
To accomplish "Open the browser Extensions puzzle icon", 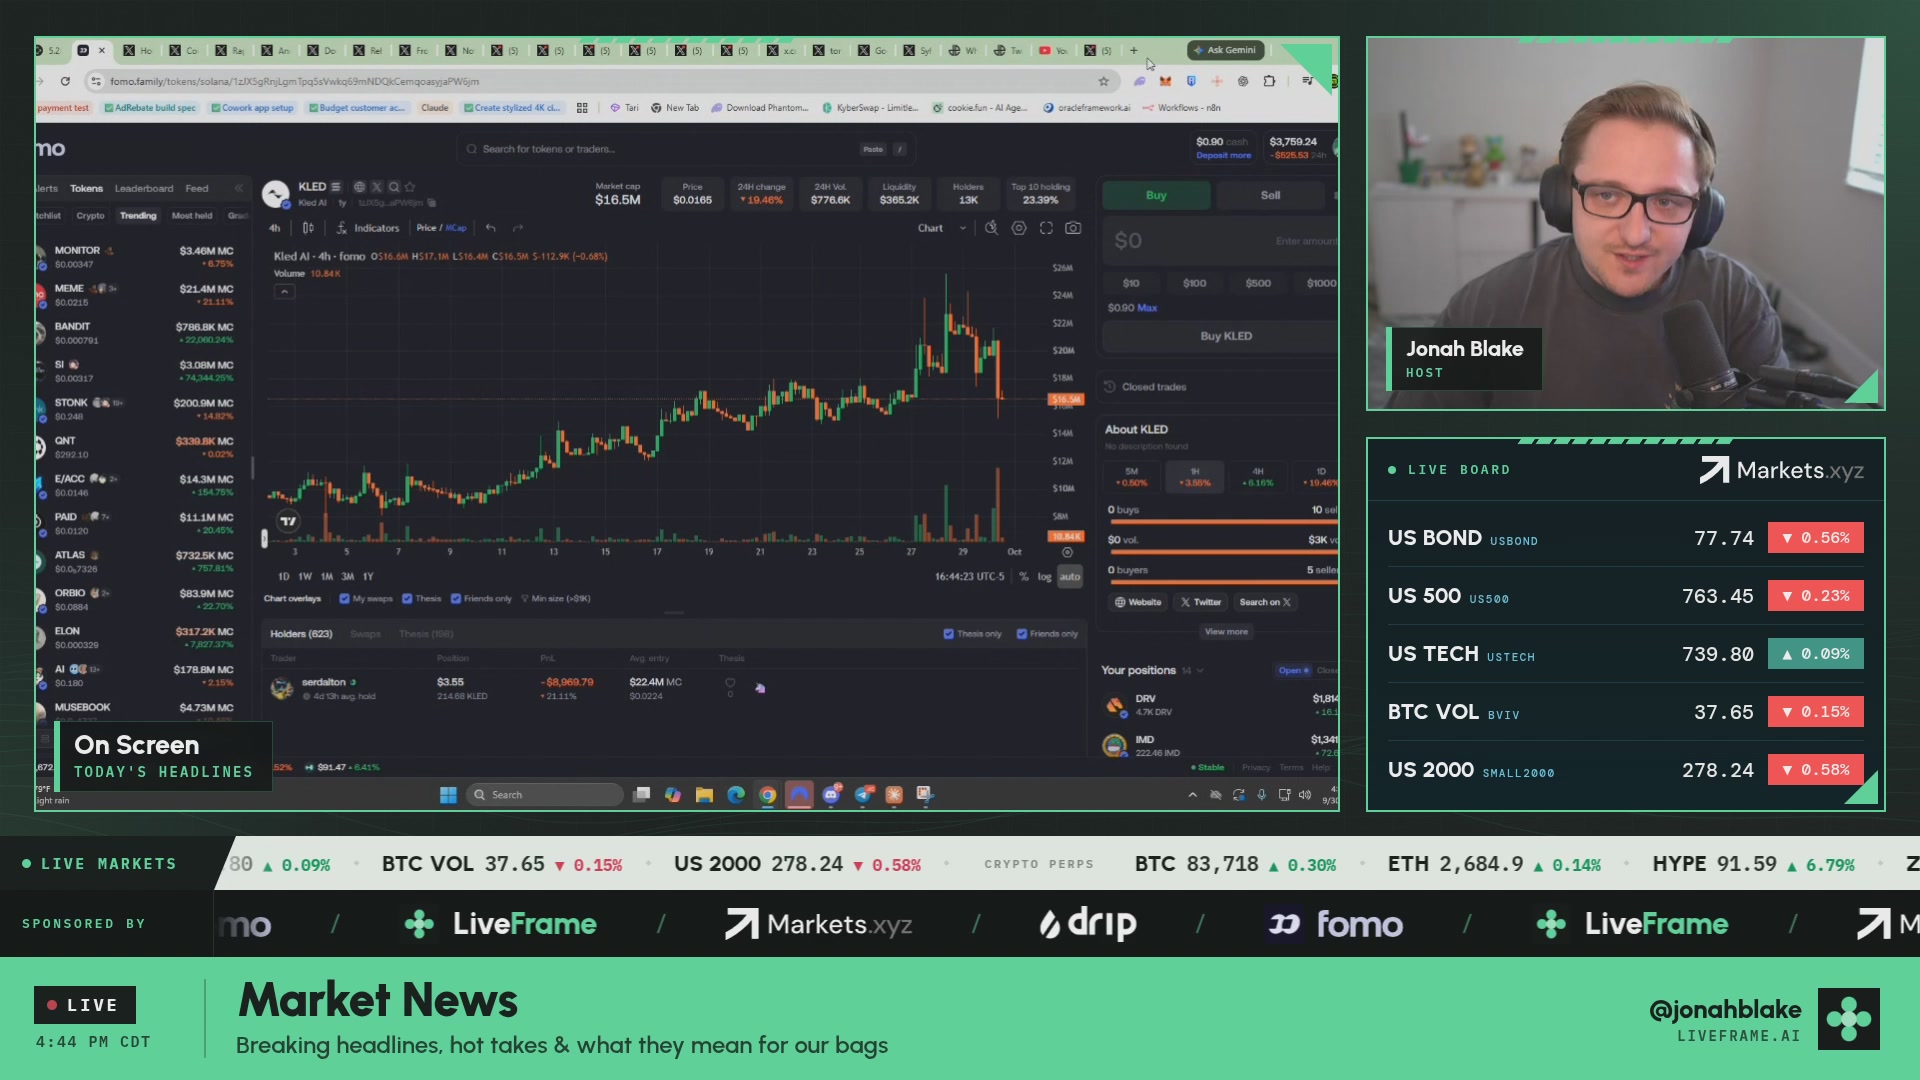I will [x=1269, y=81].
